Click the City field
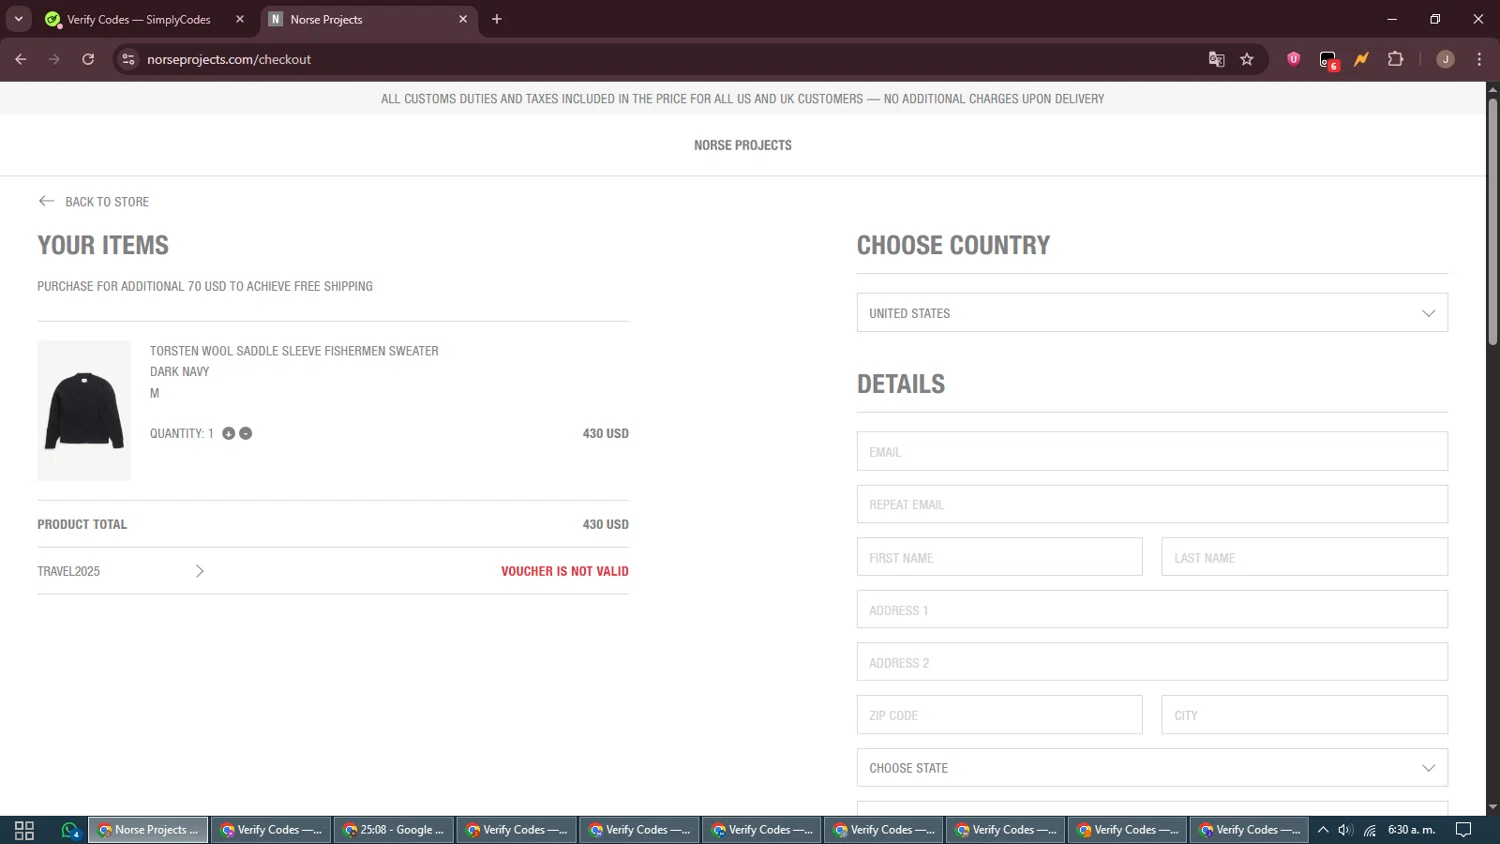 click(x=1304, y=715)
